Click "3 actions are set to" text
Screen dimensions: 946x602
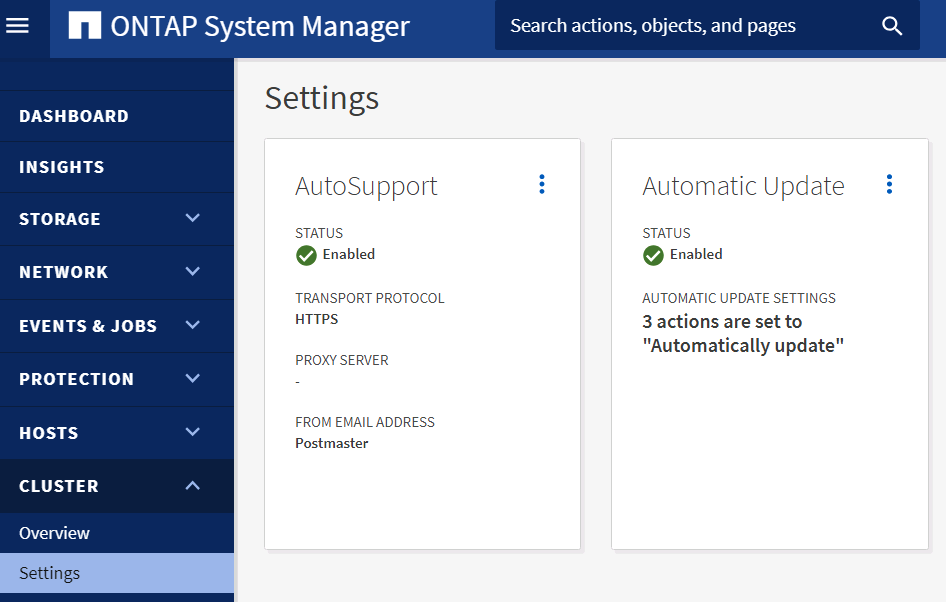click(x=722, y=322)
